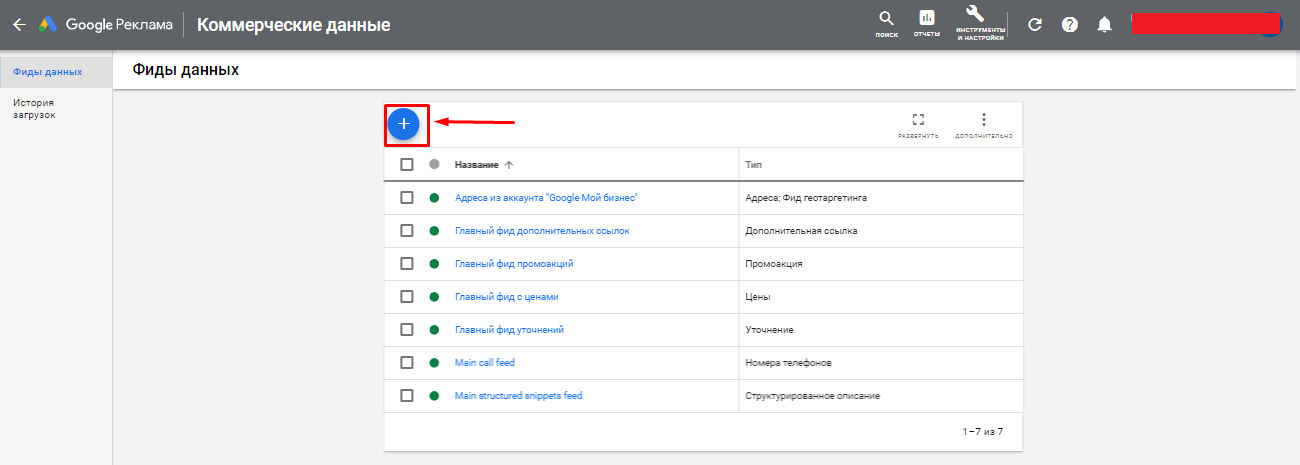
Task: Open Главный фид с ценами link
Action: pos(513,297)
